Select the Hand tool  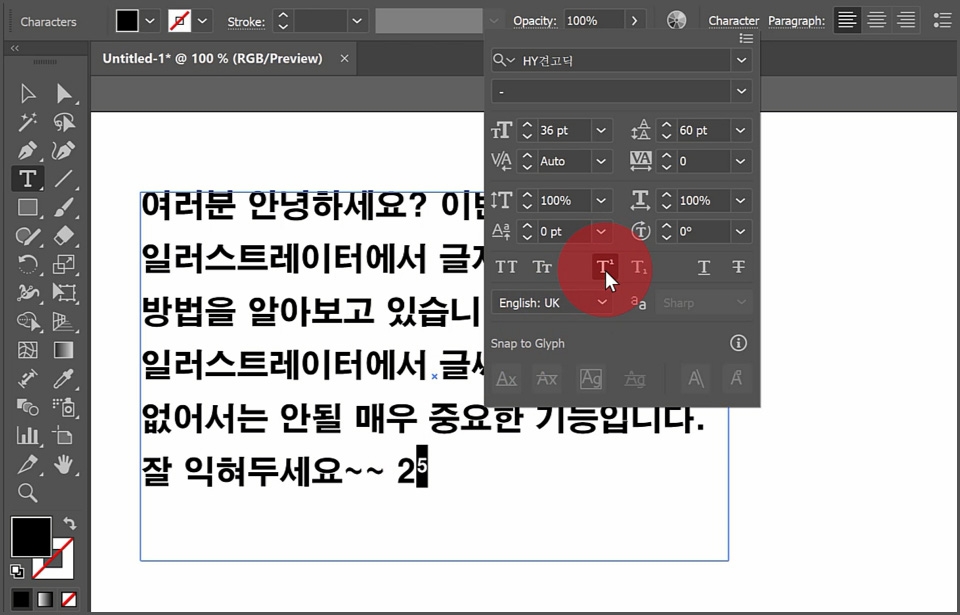tap(64, 464)
